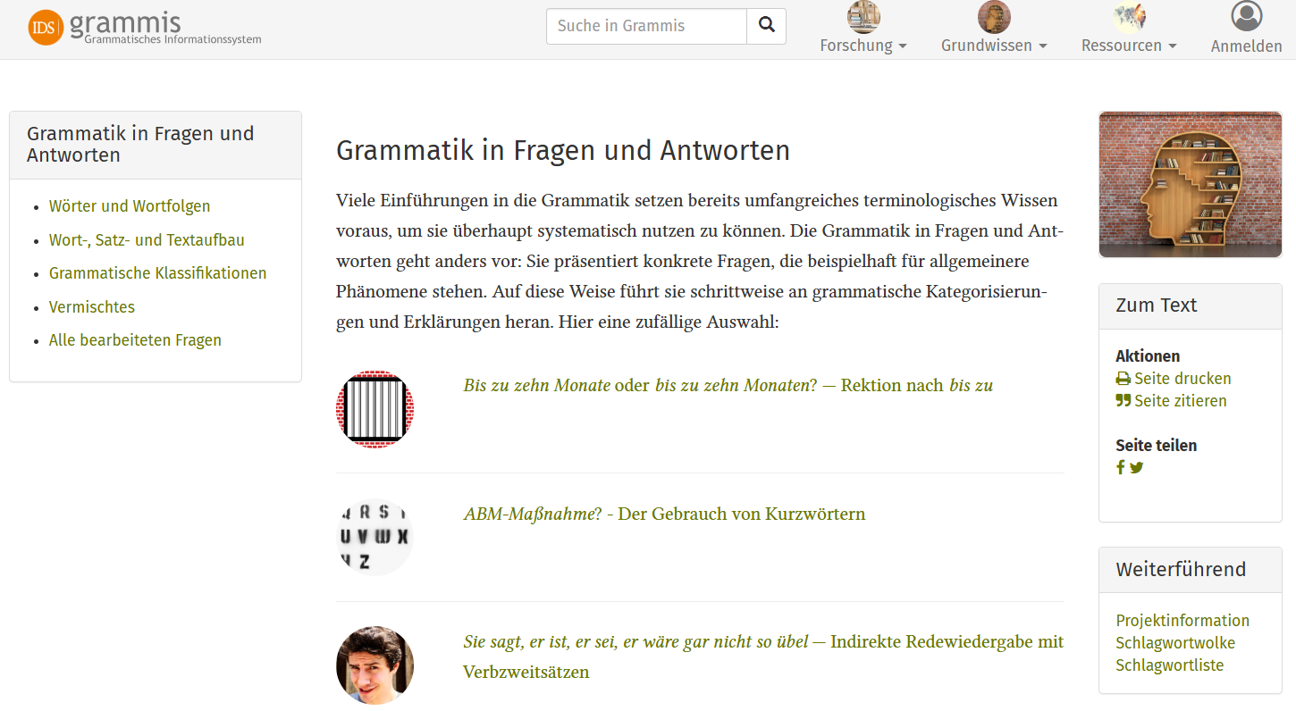Share the page on Twitter
1296x711 pixels.
tap(1136, 466)
